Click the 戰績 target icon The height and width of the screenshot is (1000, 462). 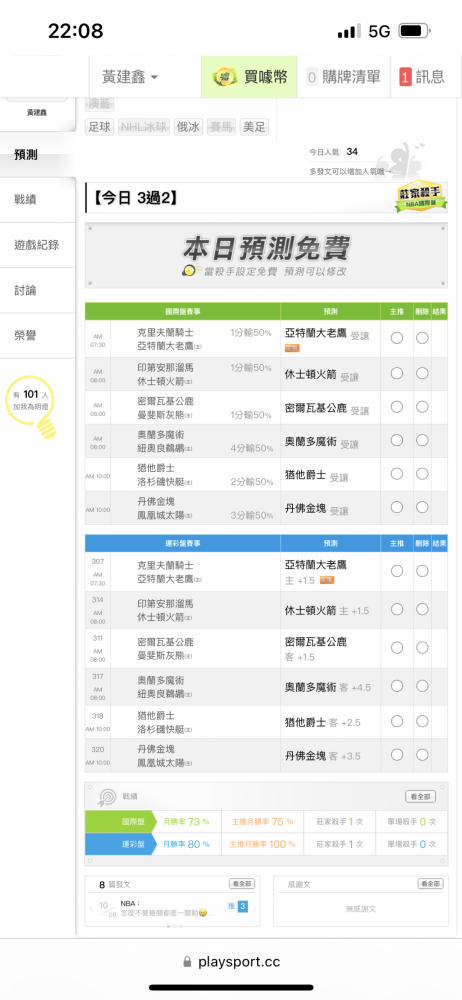pos(107,797)
